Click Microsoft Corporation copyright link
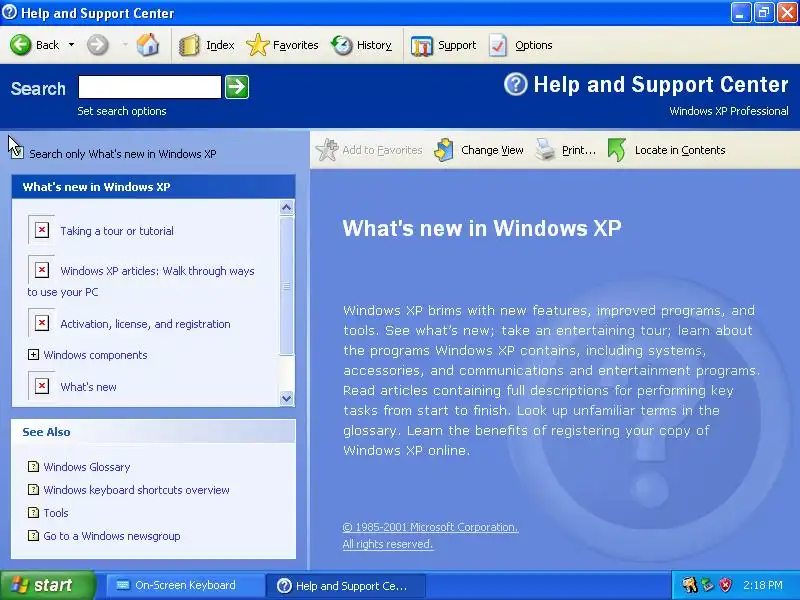Viewport: 800px width, 600px height. (431, 527)
